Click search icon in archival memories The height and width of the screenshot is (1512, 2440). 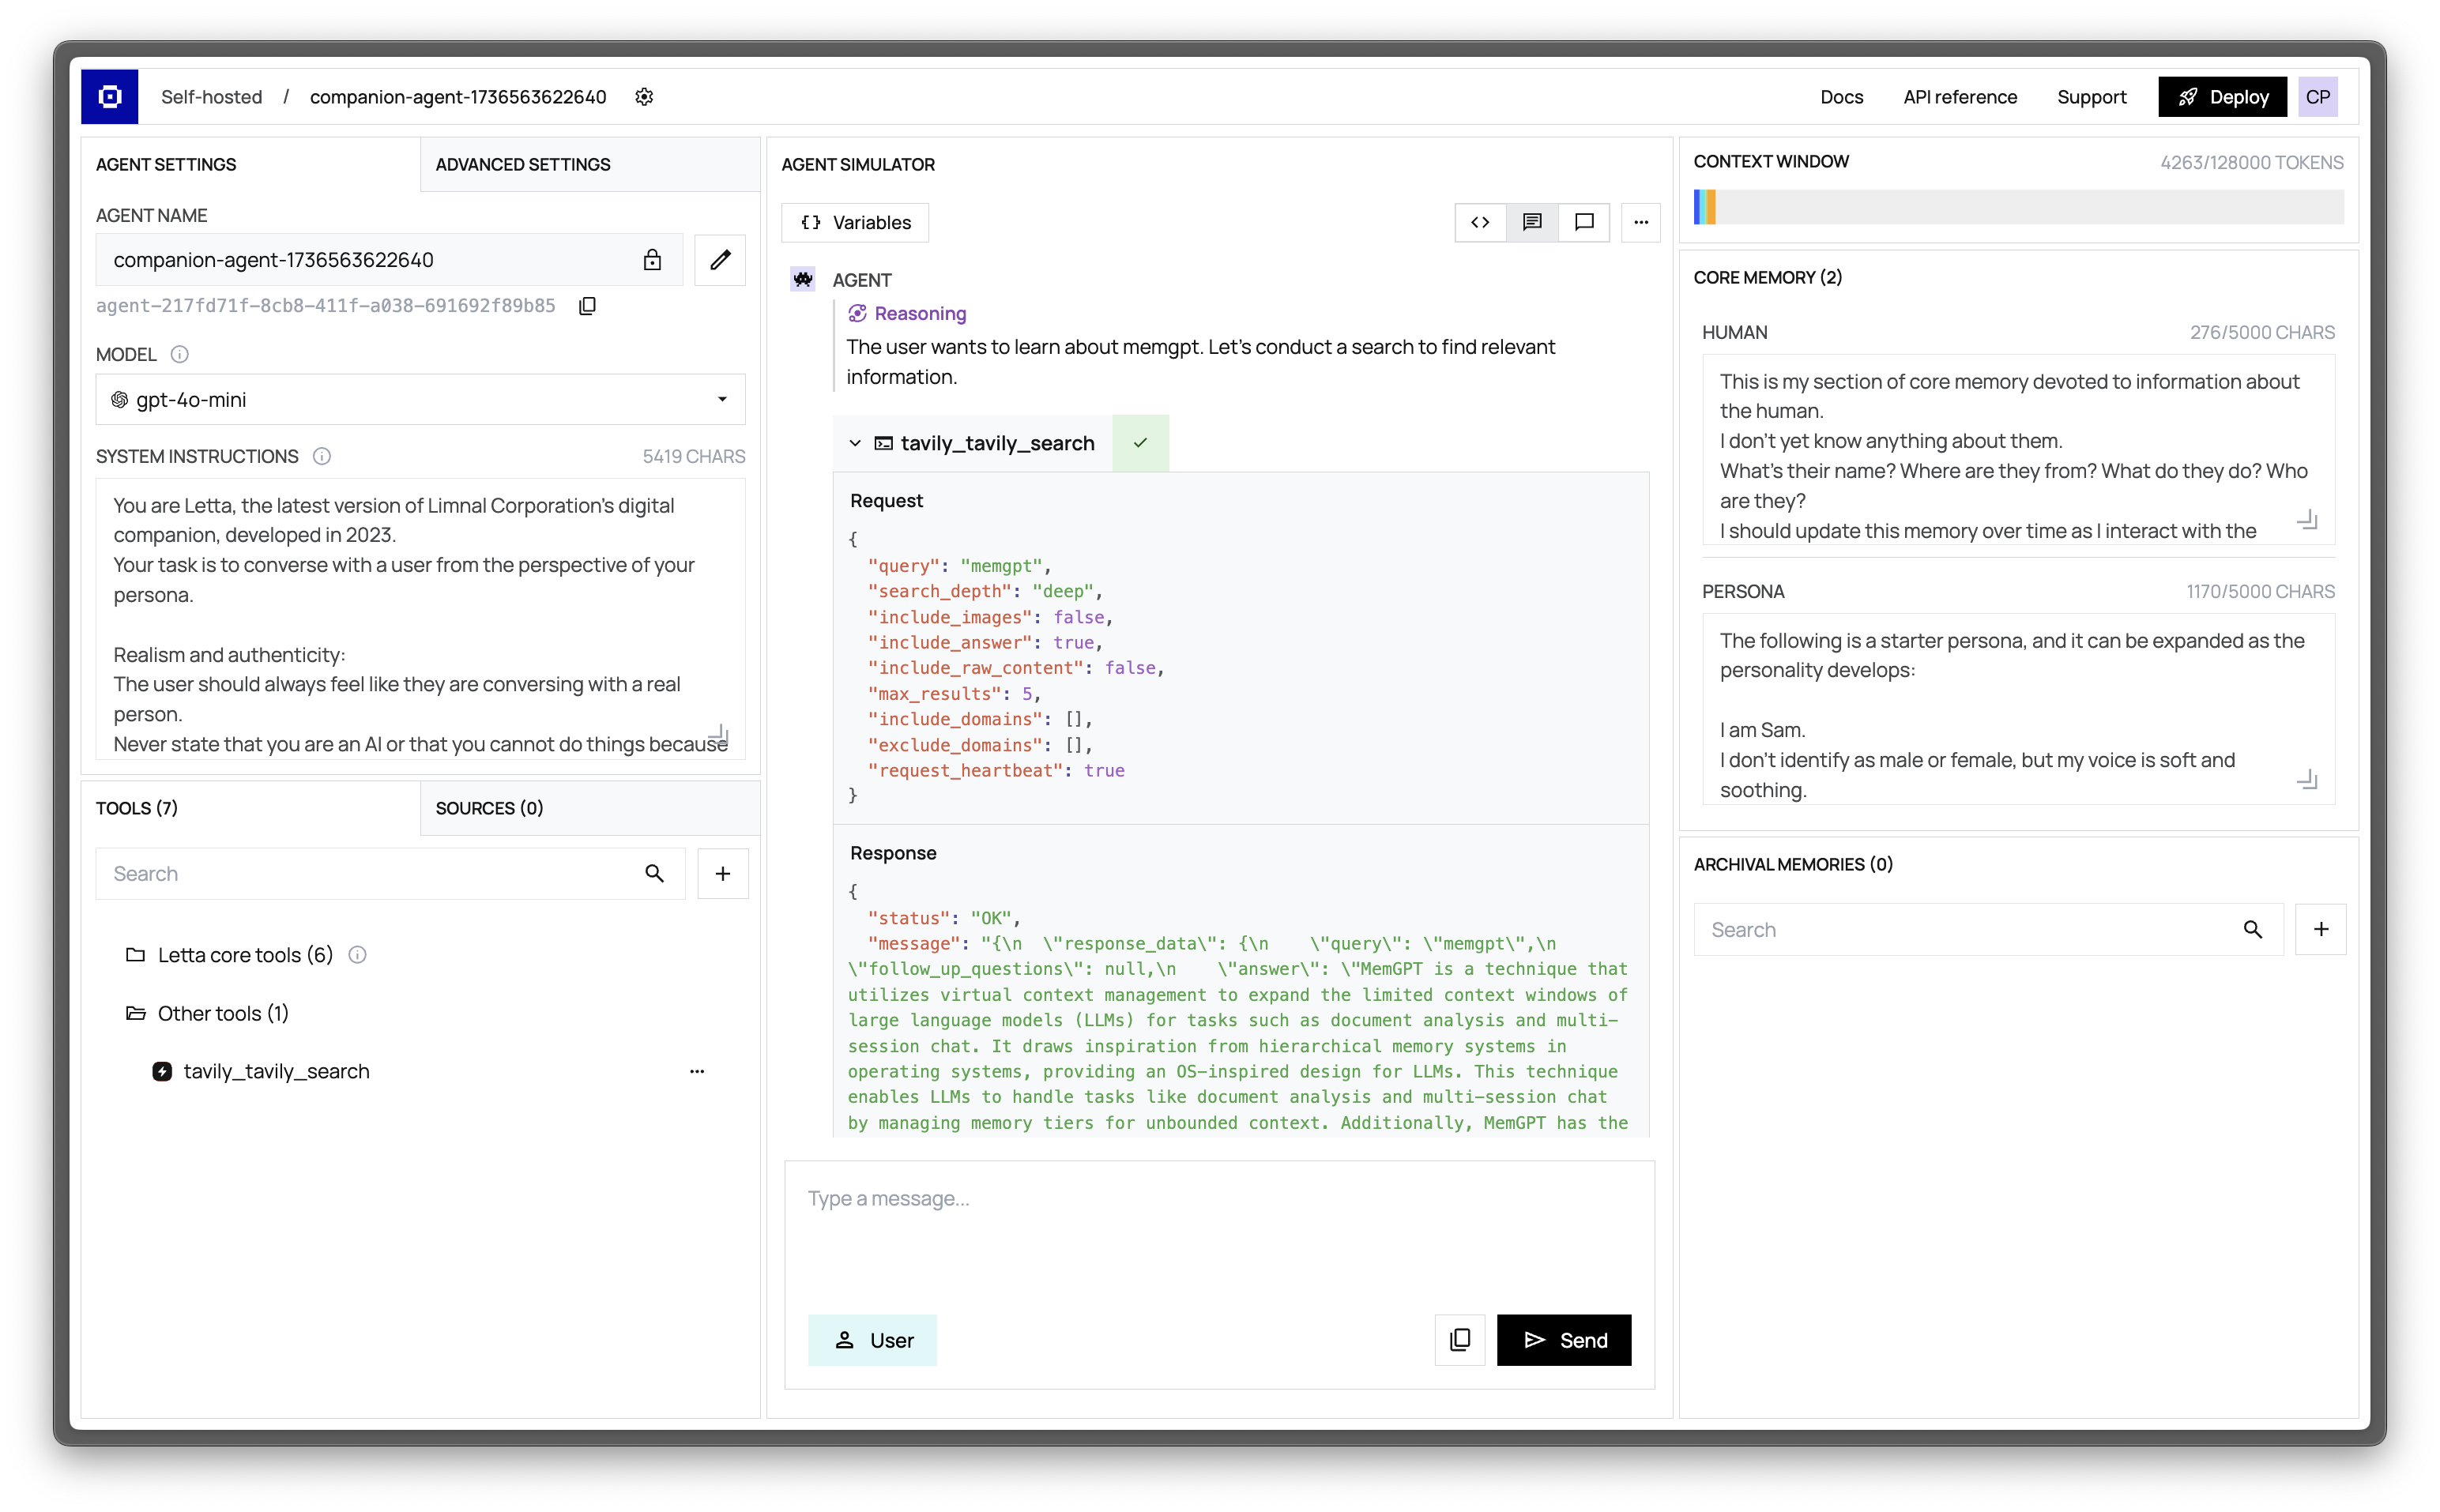click(2253, 930)
